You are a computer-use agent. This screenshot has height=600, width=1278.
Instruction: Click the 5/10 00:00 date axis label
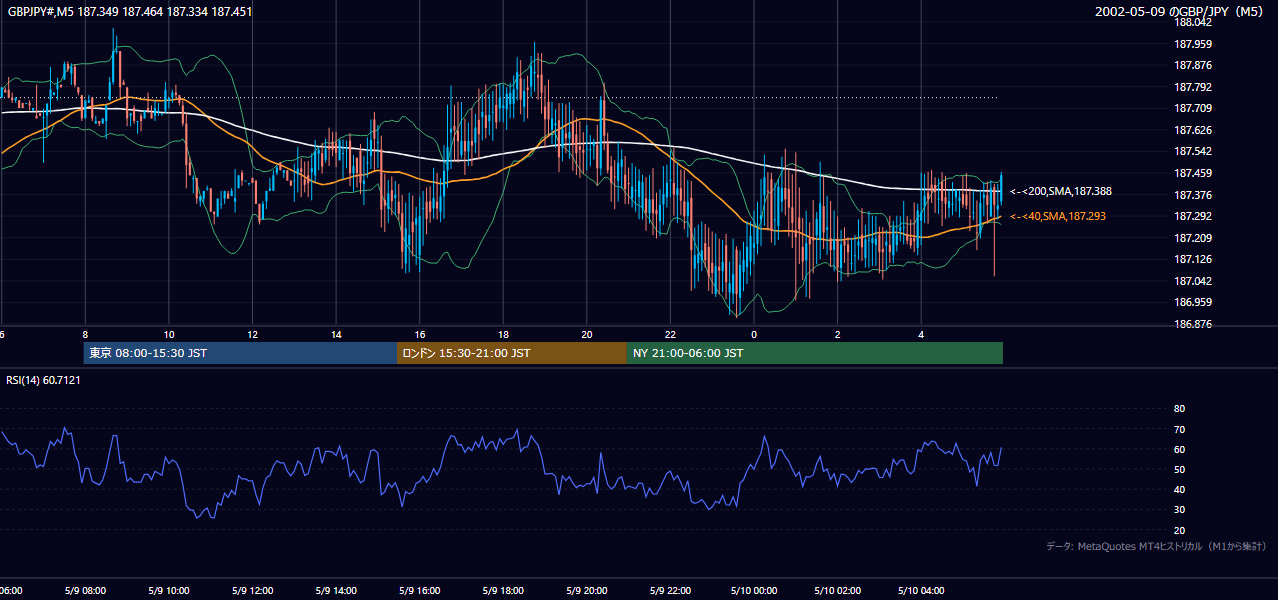pyautogui.click(x=754, y=591)
